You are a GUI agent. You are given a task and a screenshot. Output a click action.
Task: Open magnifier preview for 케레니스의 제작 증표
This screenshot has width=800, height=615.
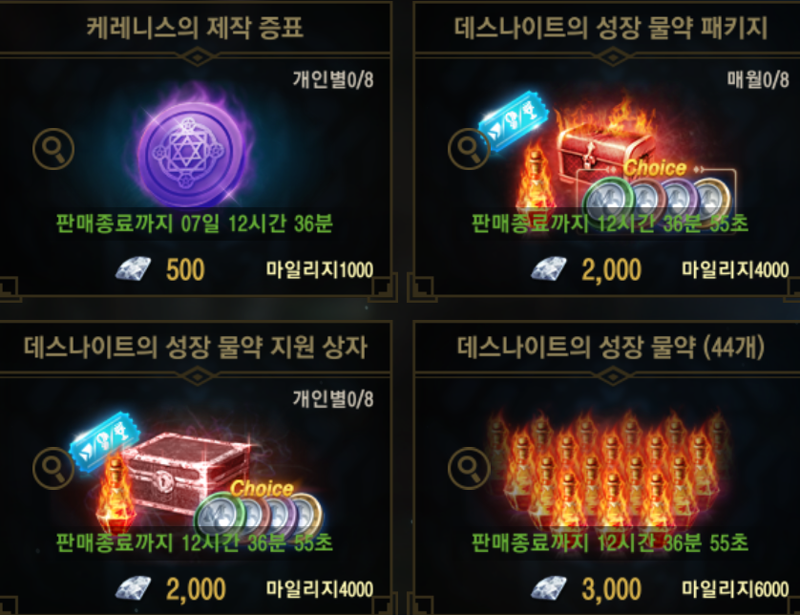[x=54, y=149]
